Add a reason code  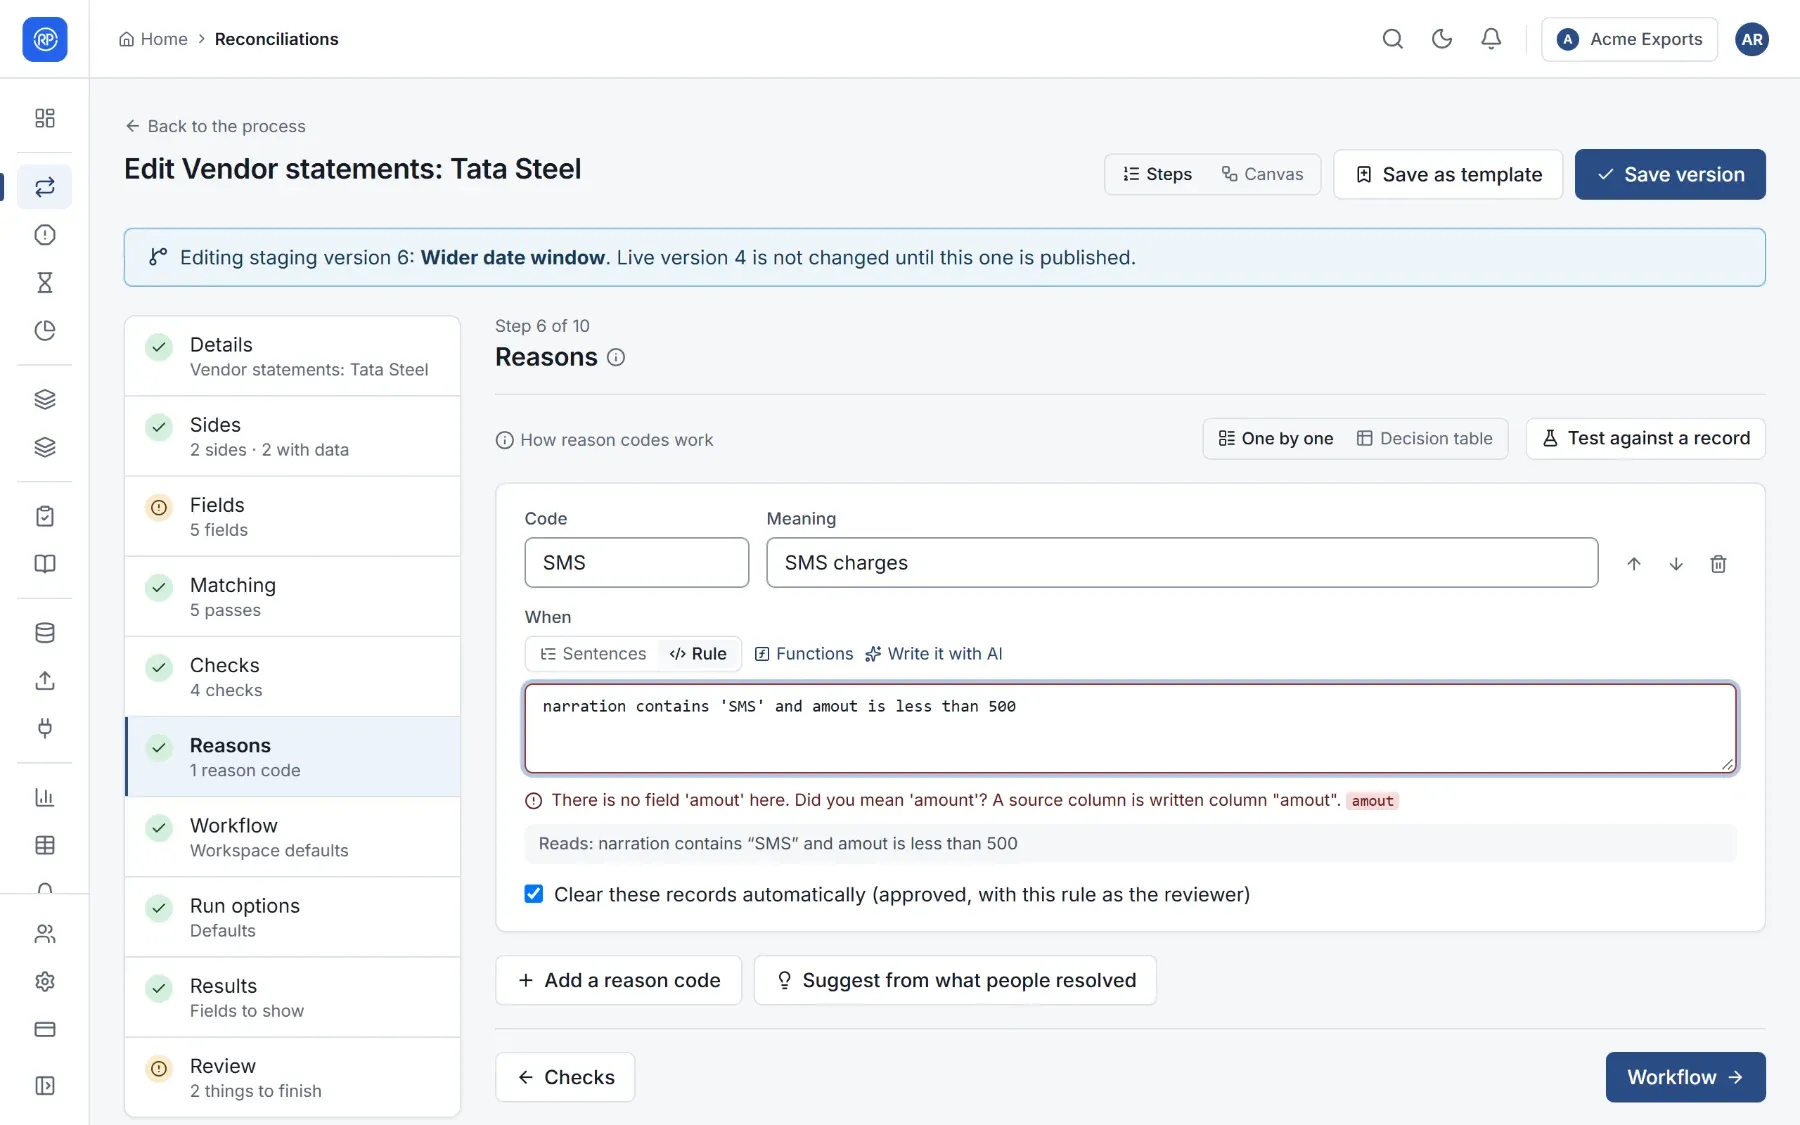click(619, 980)
